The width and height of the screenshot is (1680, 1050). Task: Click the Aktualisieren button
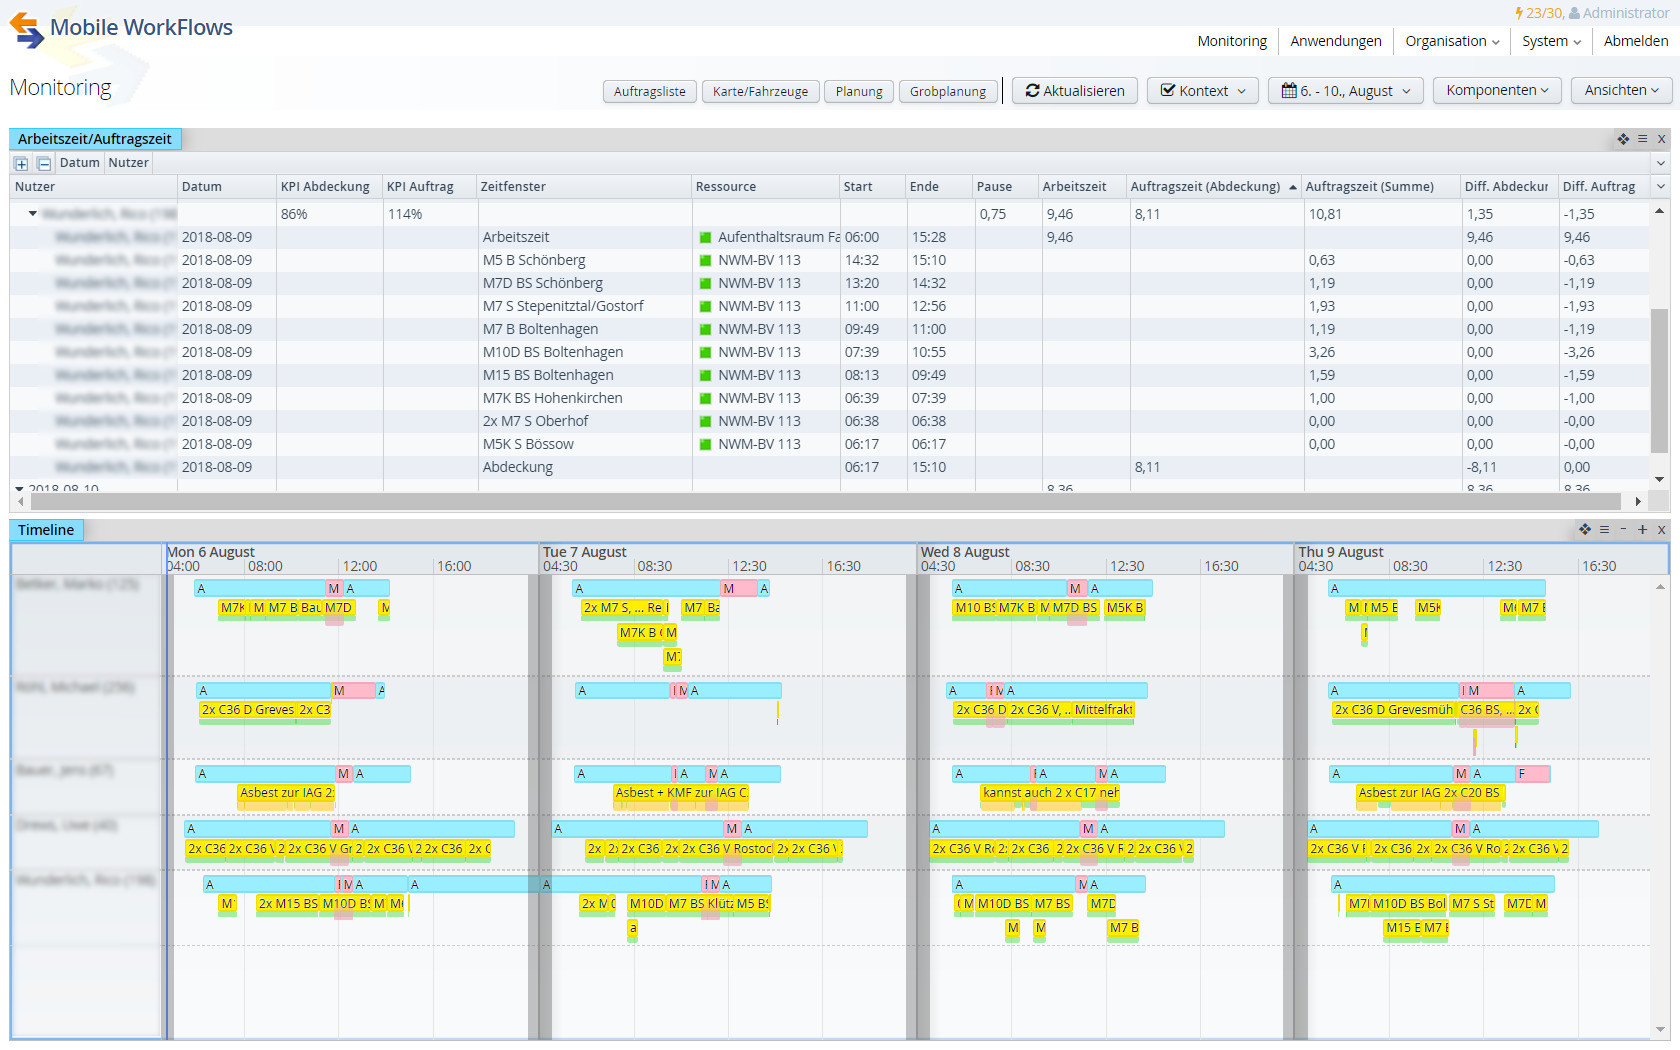(x=1075, y=91)
